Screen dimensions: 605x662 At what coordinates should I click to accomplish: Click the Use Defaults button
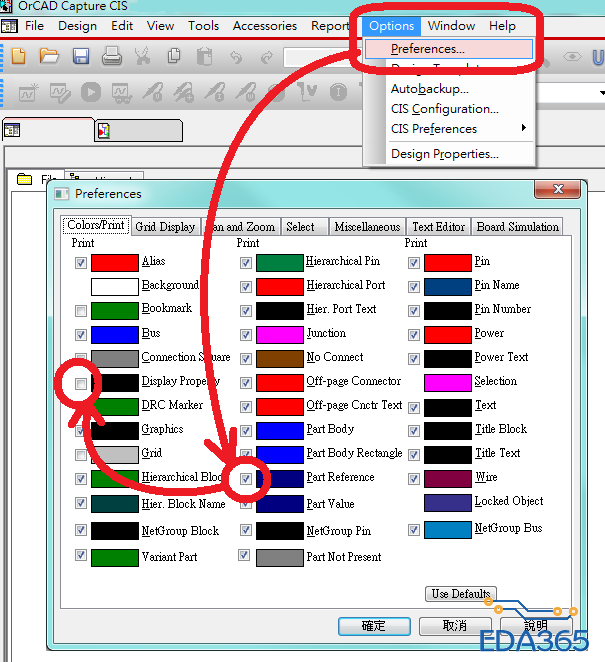(461, 594)
